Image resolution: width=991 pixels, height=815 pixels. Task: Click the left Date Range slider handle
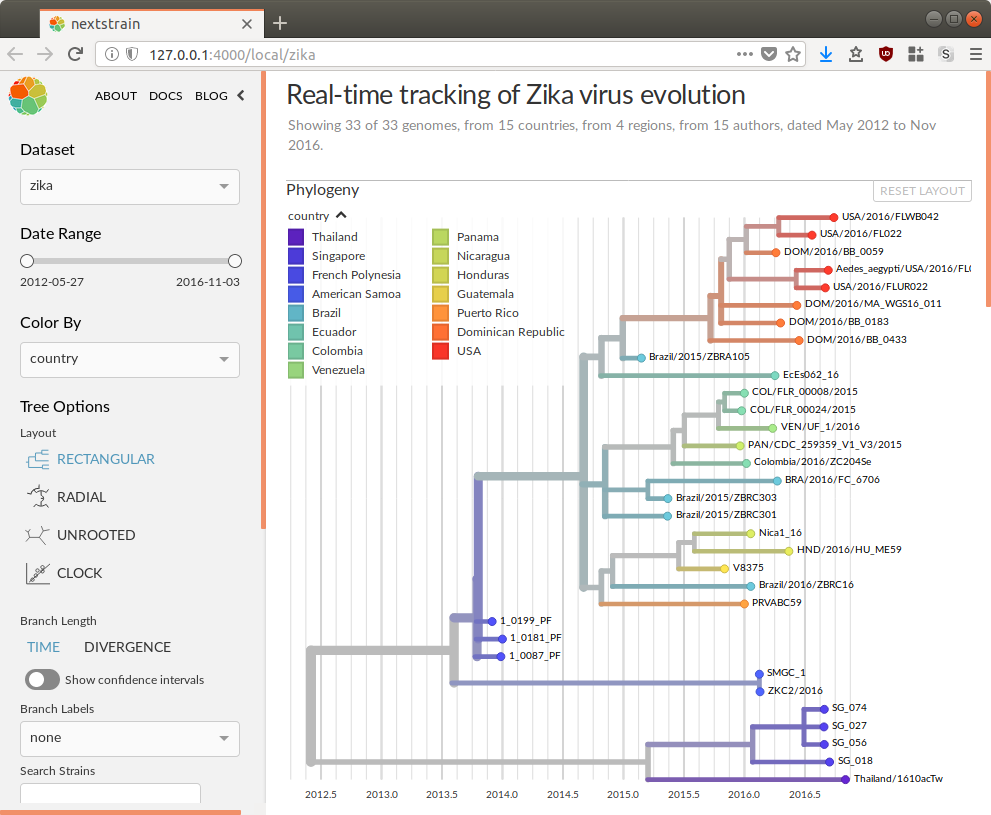click(x=27, y=260)
